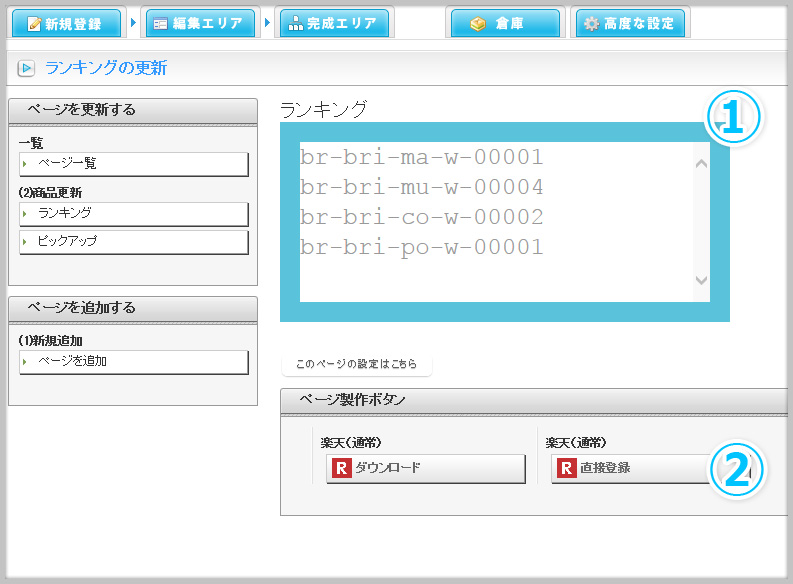Image resolution: width=793 pixels, height=584 pixels.
Task: Click the 完成エリア hierarchy icon
Action: (295, 23)
